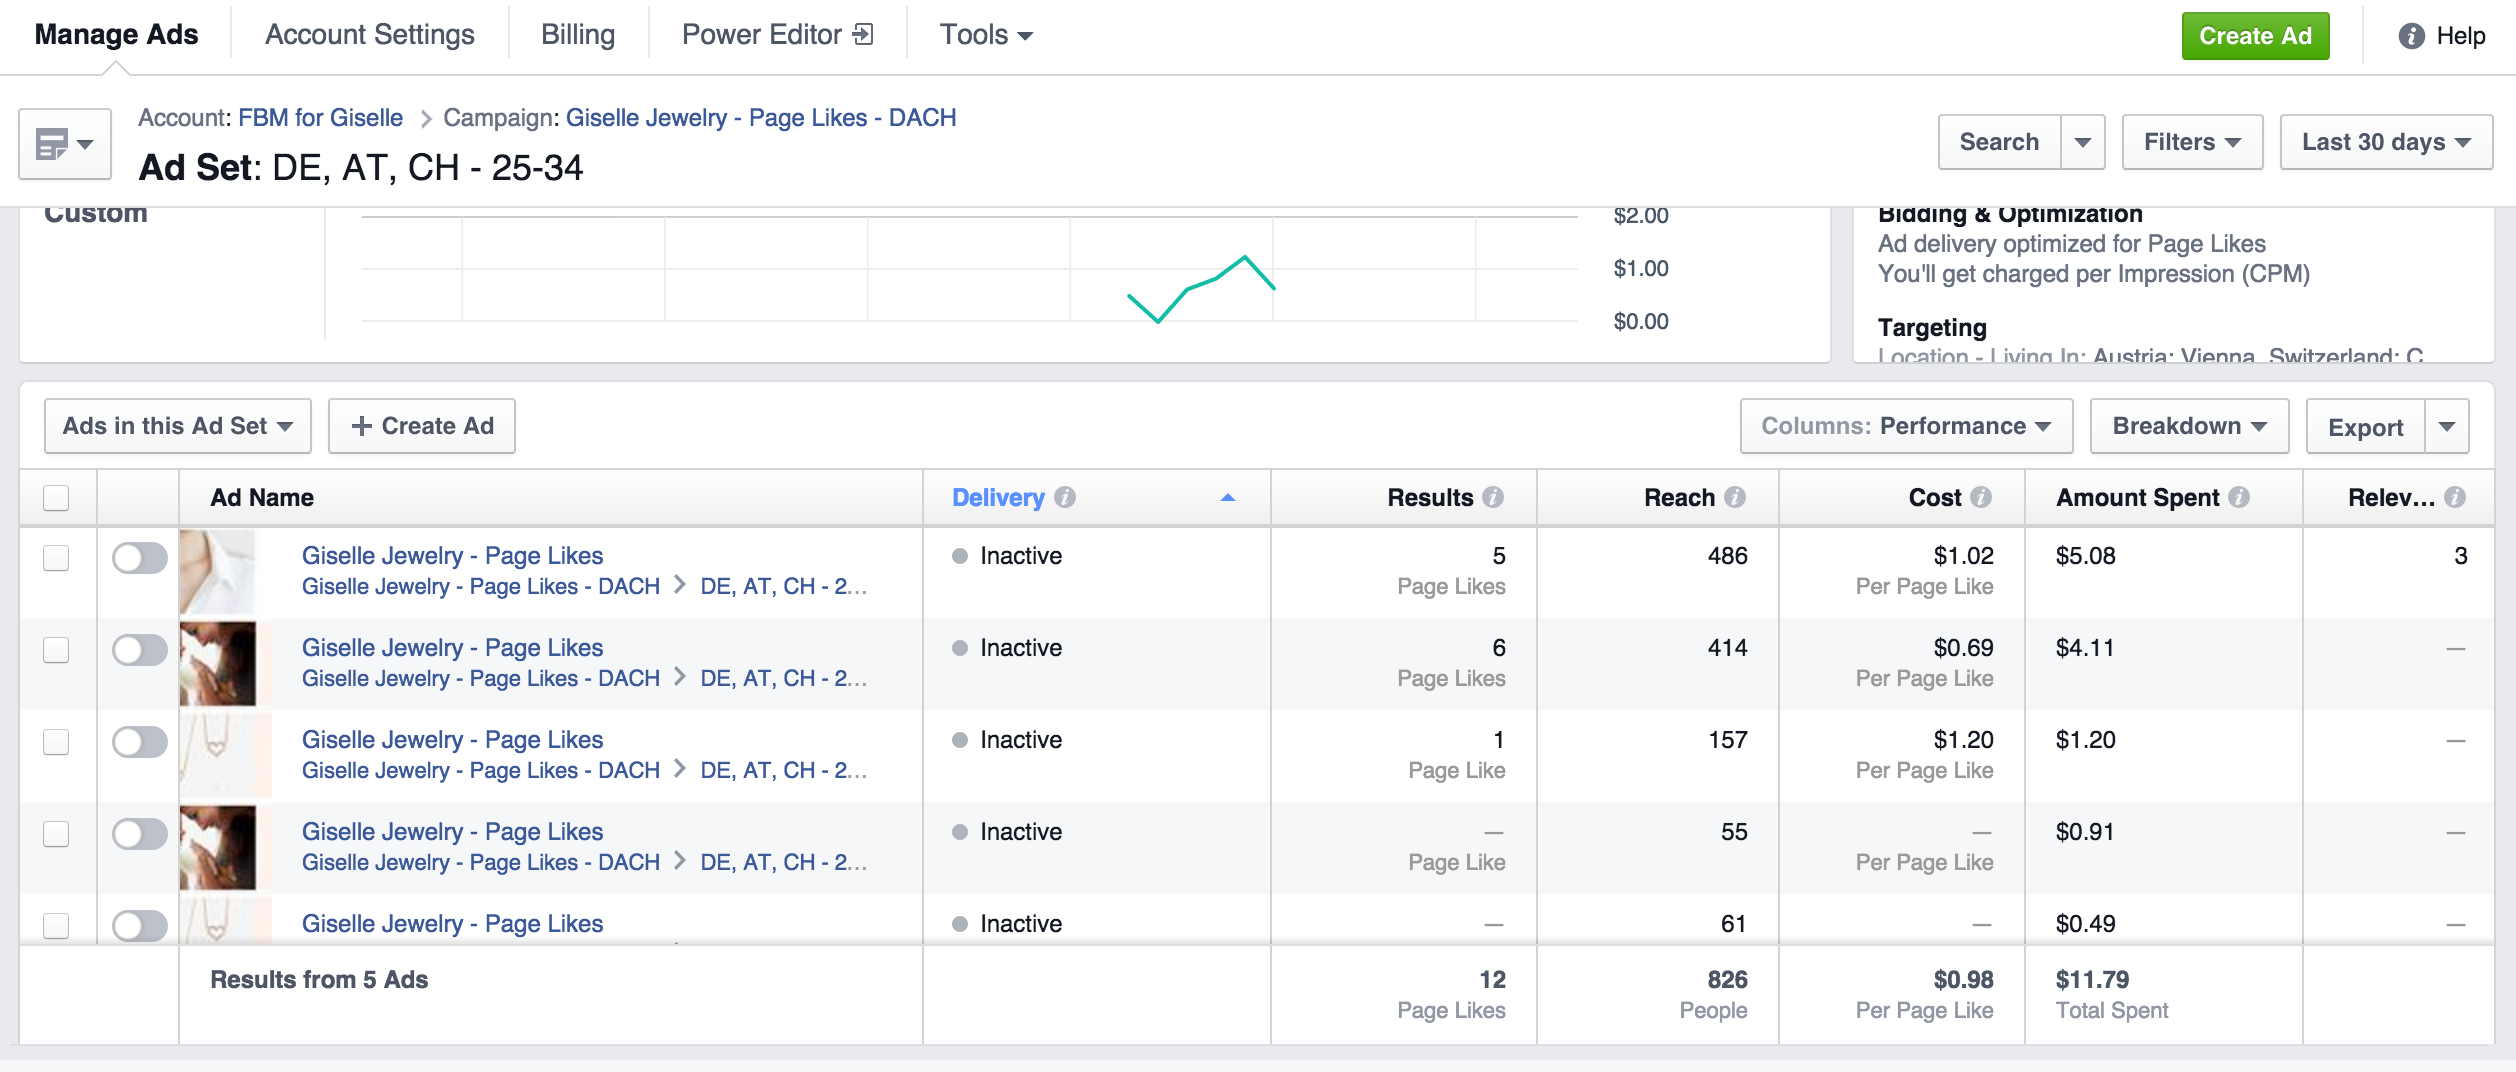Open the ad name link with 157 reach
Image resolution: width=2516 pixels, height=1072 pixels.
[x=452, y=740]
